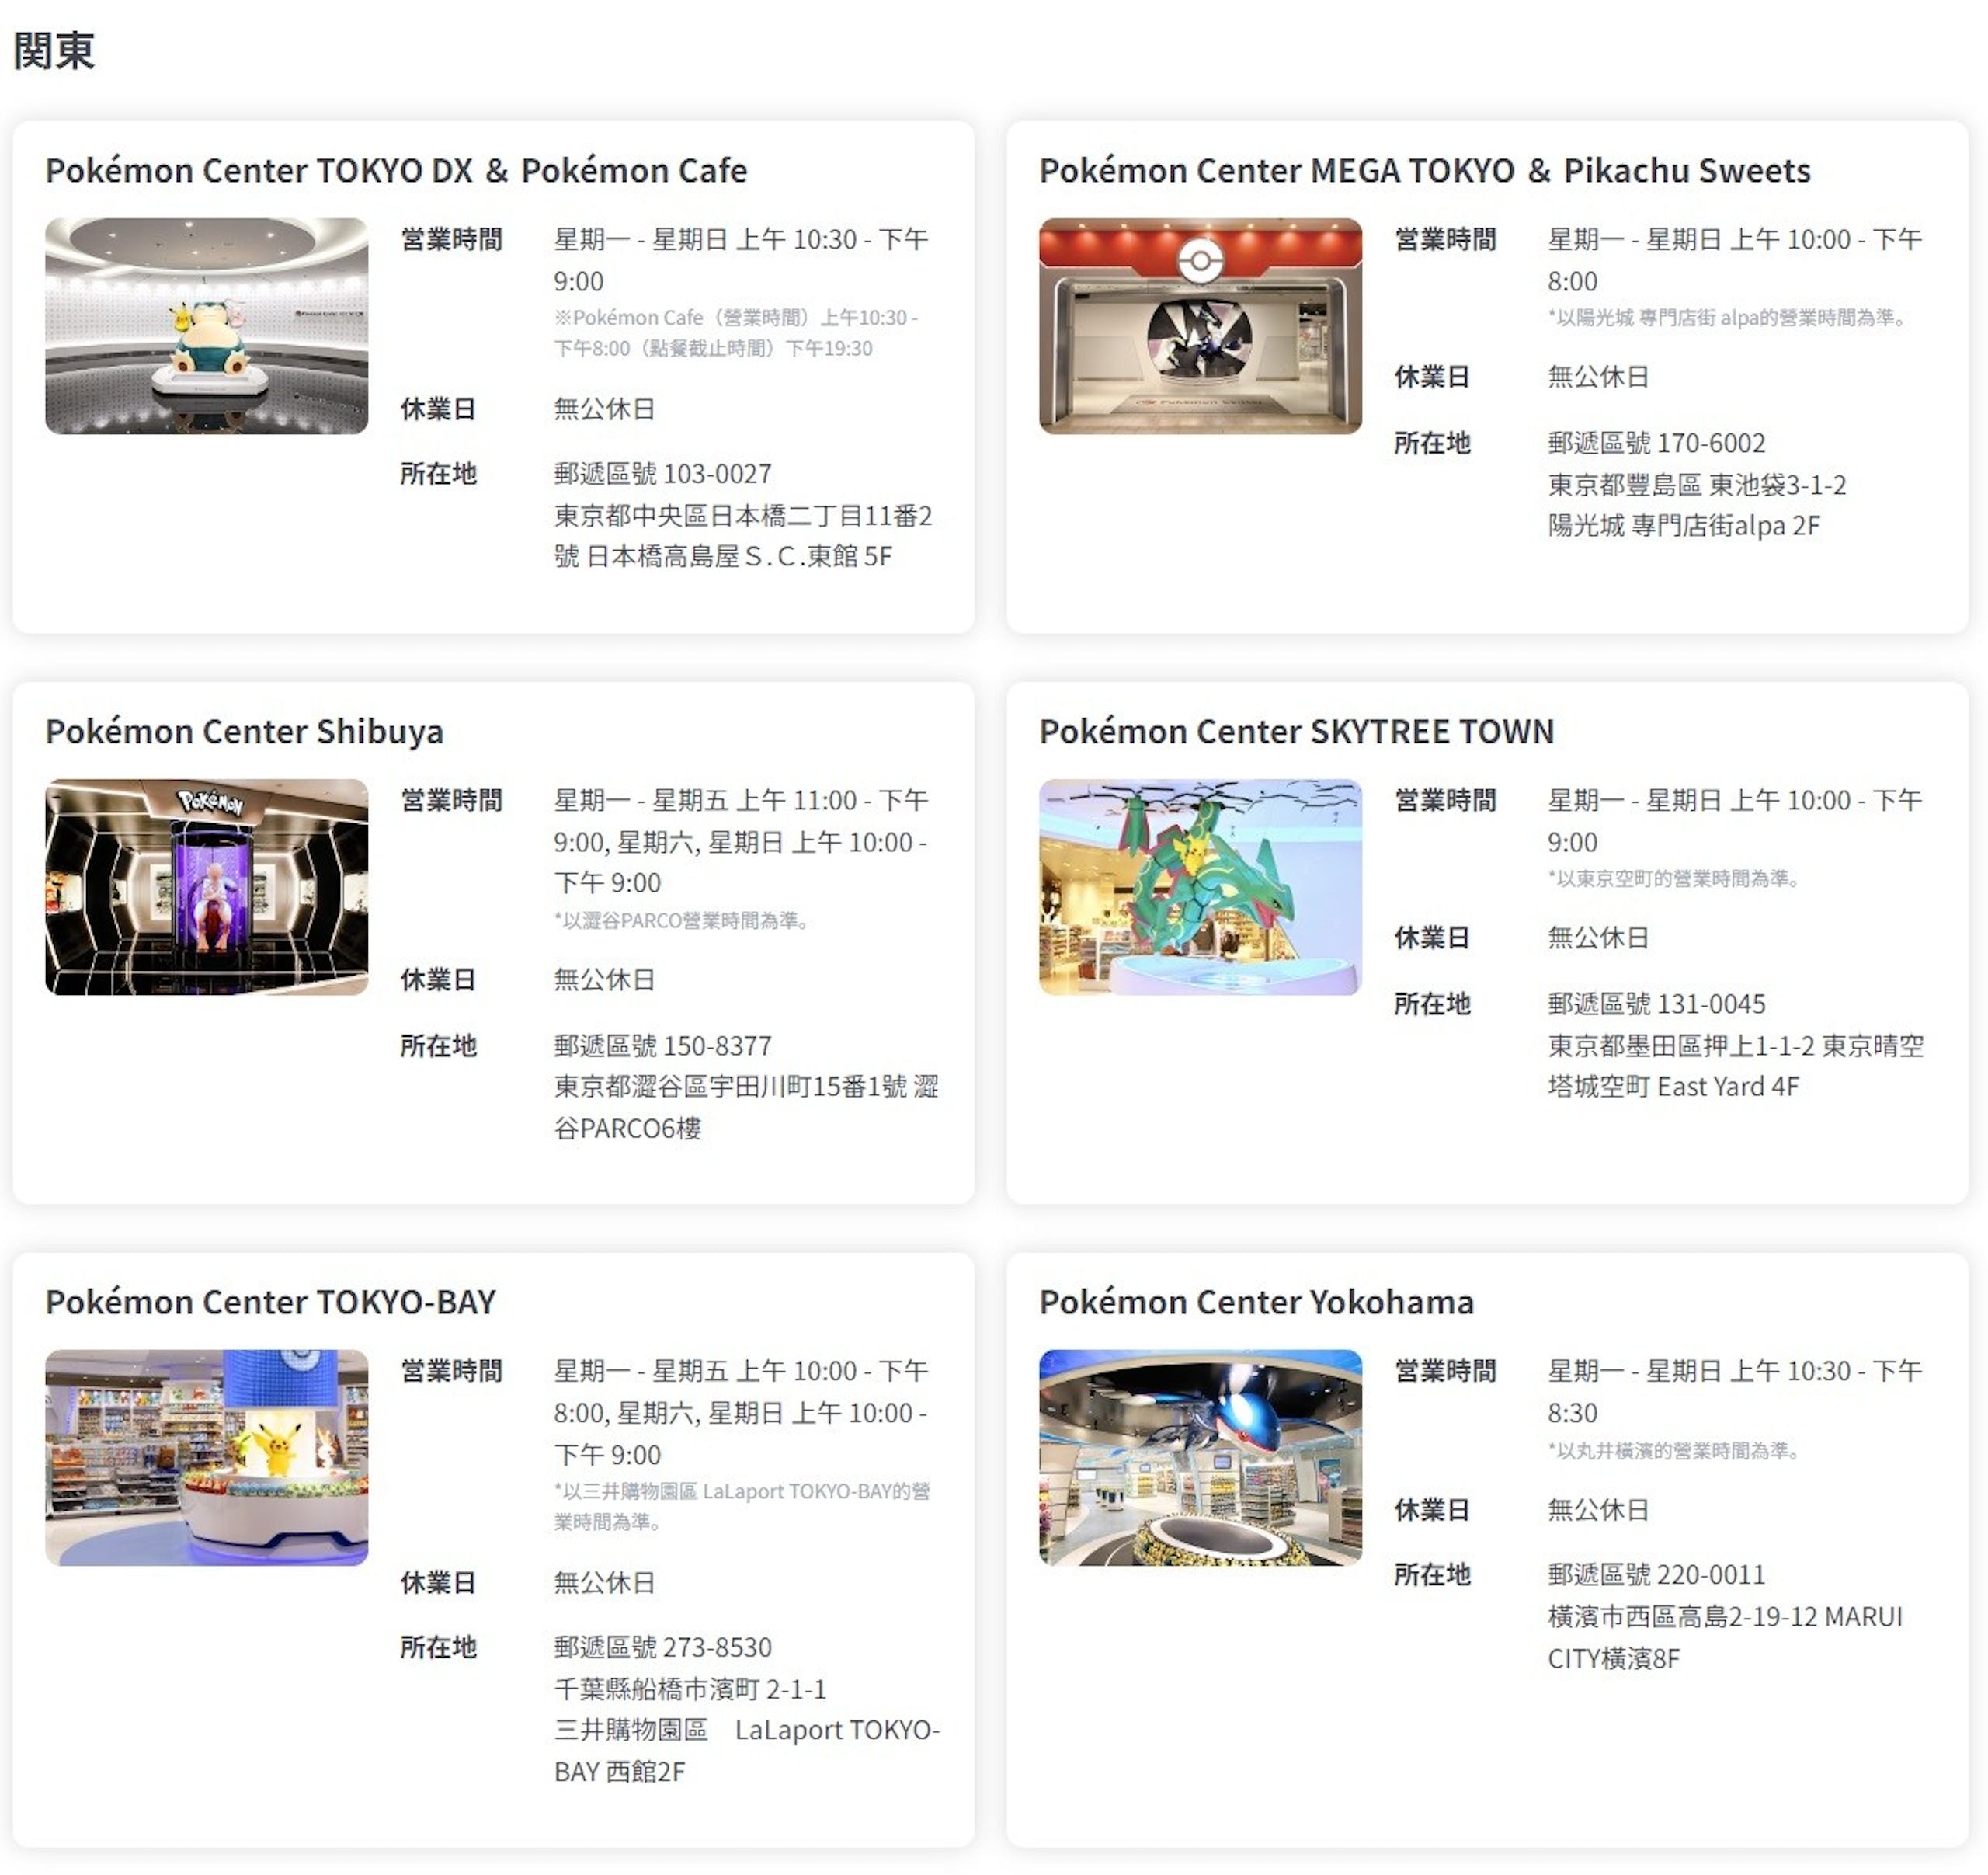This screenshot has width=1988, height=1875.
Task: Click the Shibuya Mewtwo tank photo
Action: coord(206,887)
